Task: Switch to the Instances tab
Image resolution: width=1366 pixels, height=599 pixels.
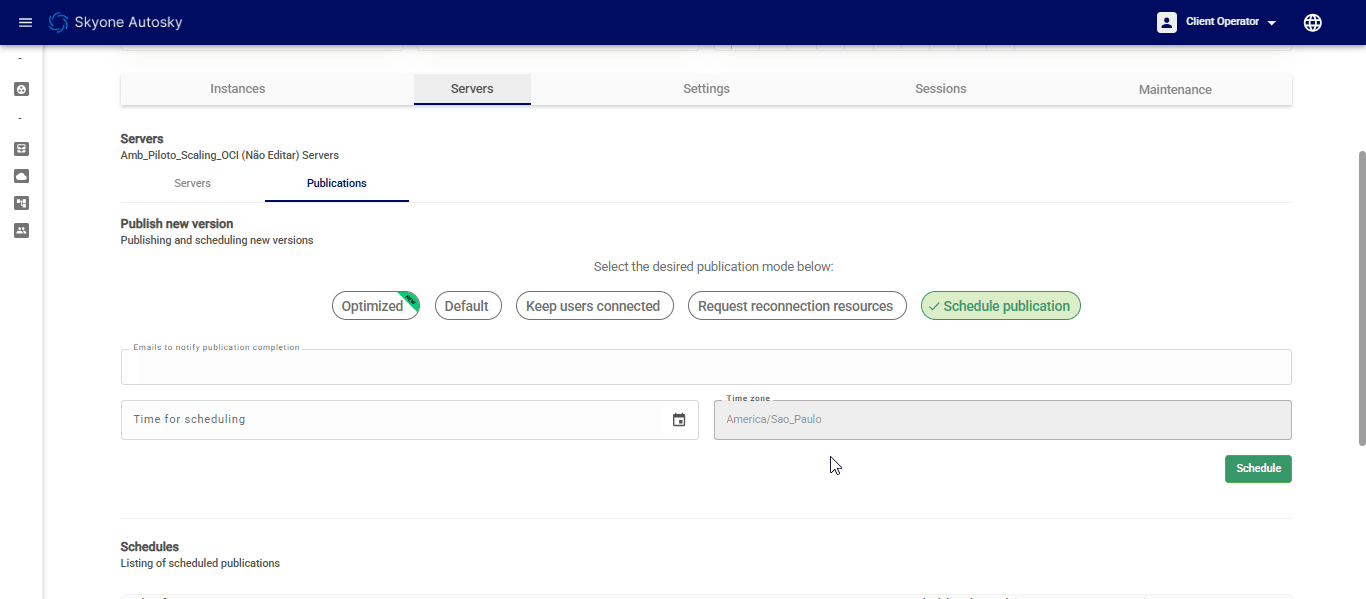Action: pyautogui.click(x=238, y=89)
